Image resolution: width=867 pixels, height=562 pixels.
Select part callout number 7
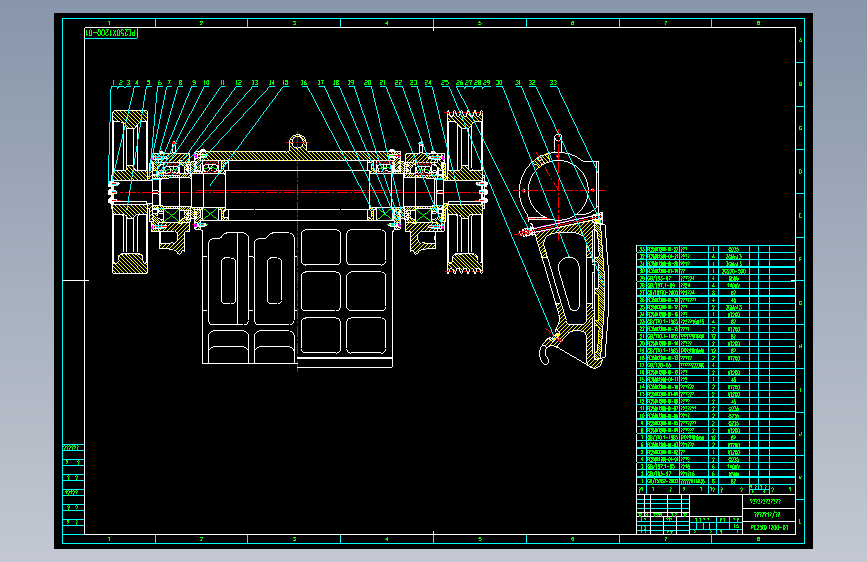(169, 83)
